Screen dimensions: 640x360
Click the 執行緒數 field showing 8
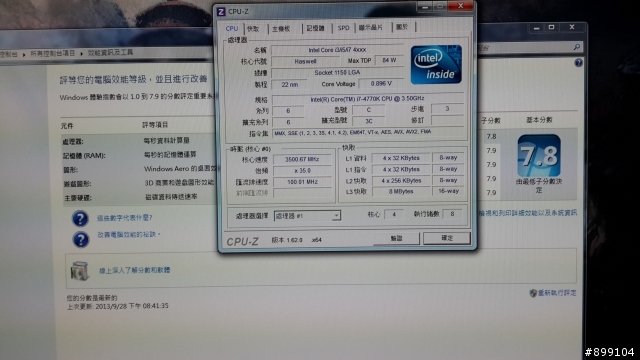(x=452, y=214)
